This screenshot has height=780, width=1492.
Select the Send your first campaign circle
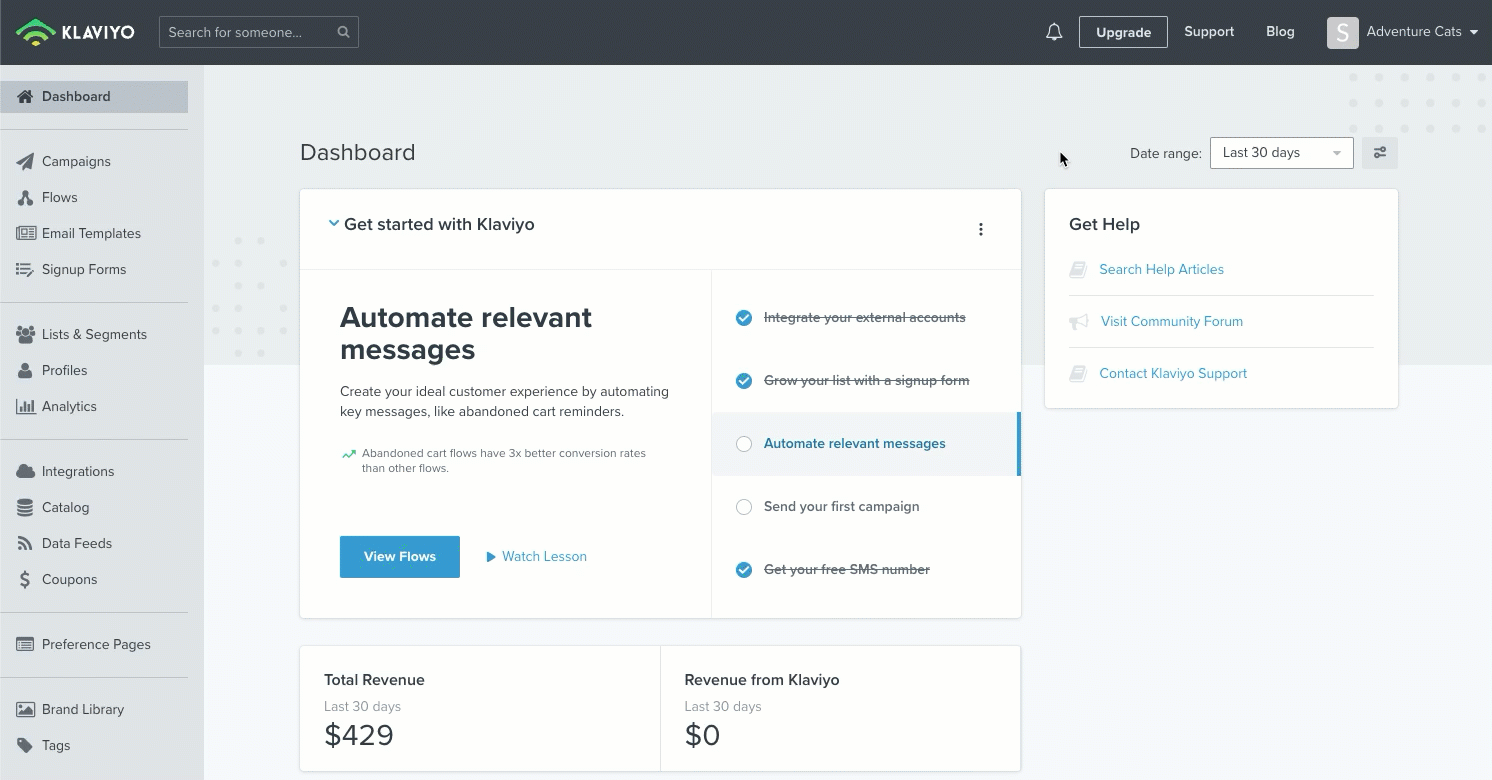[744, 507]
